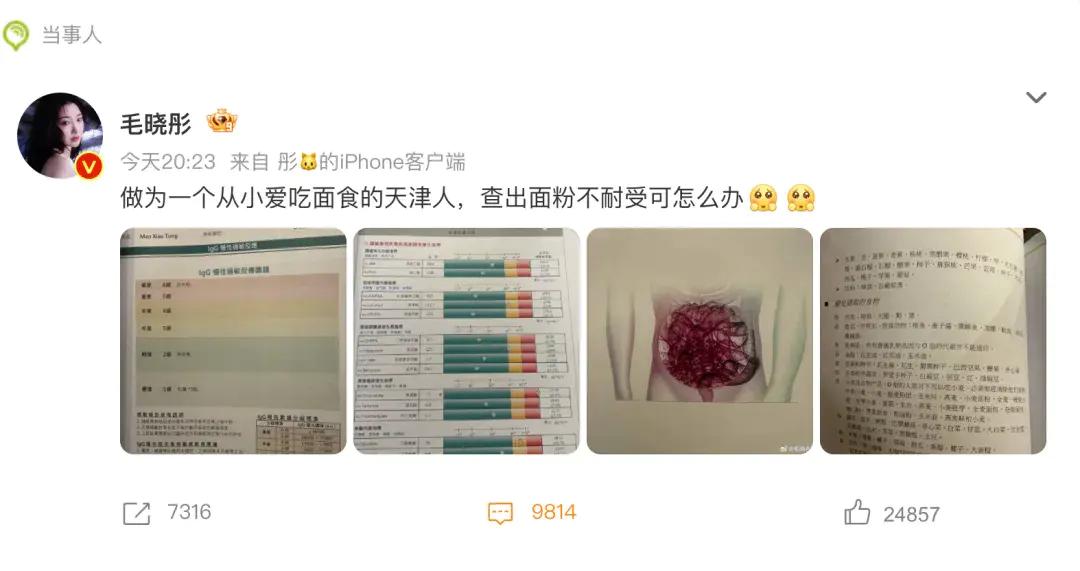This screenshot has width=1080, height=571.
Task: Click the 9814 comment count
Action: click(x=553, y=512)
